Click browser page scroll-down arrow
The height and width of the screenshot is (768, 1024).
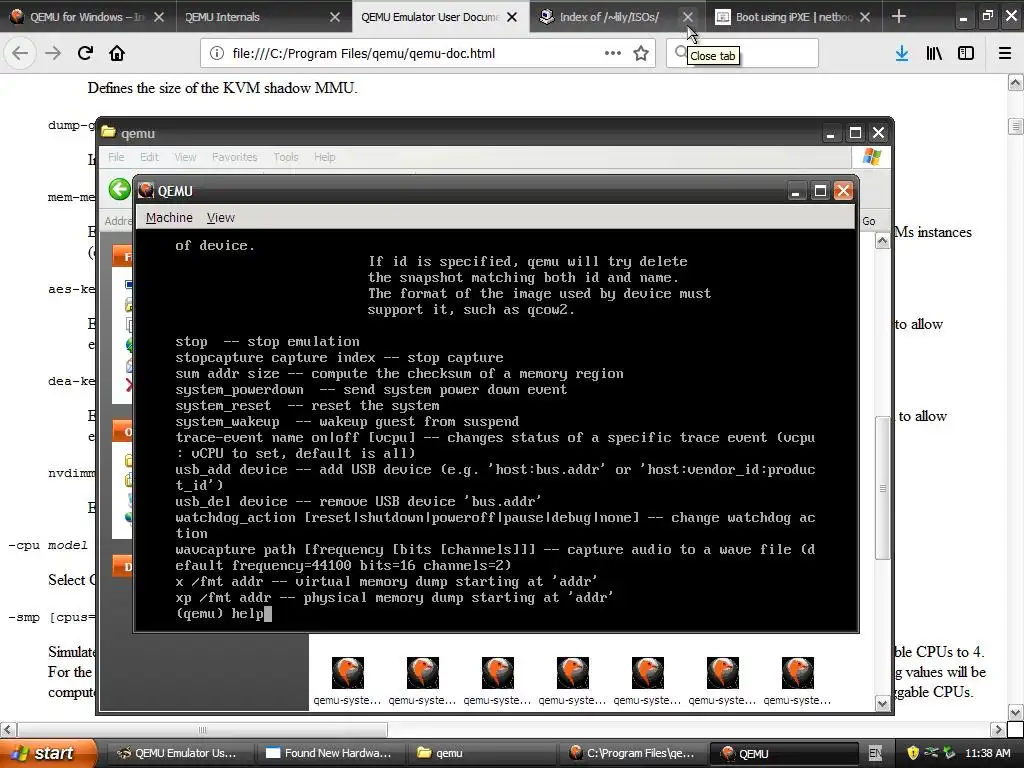pos(1016,712)
